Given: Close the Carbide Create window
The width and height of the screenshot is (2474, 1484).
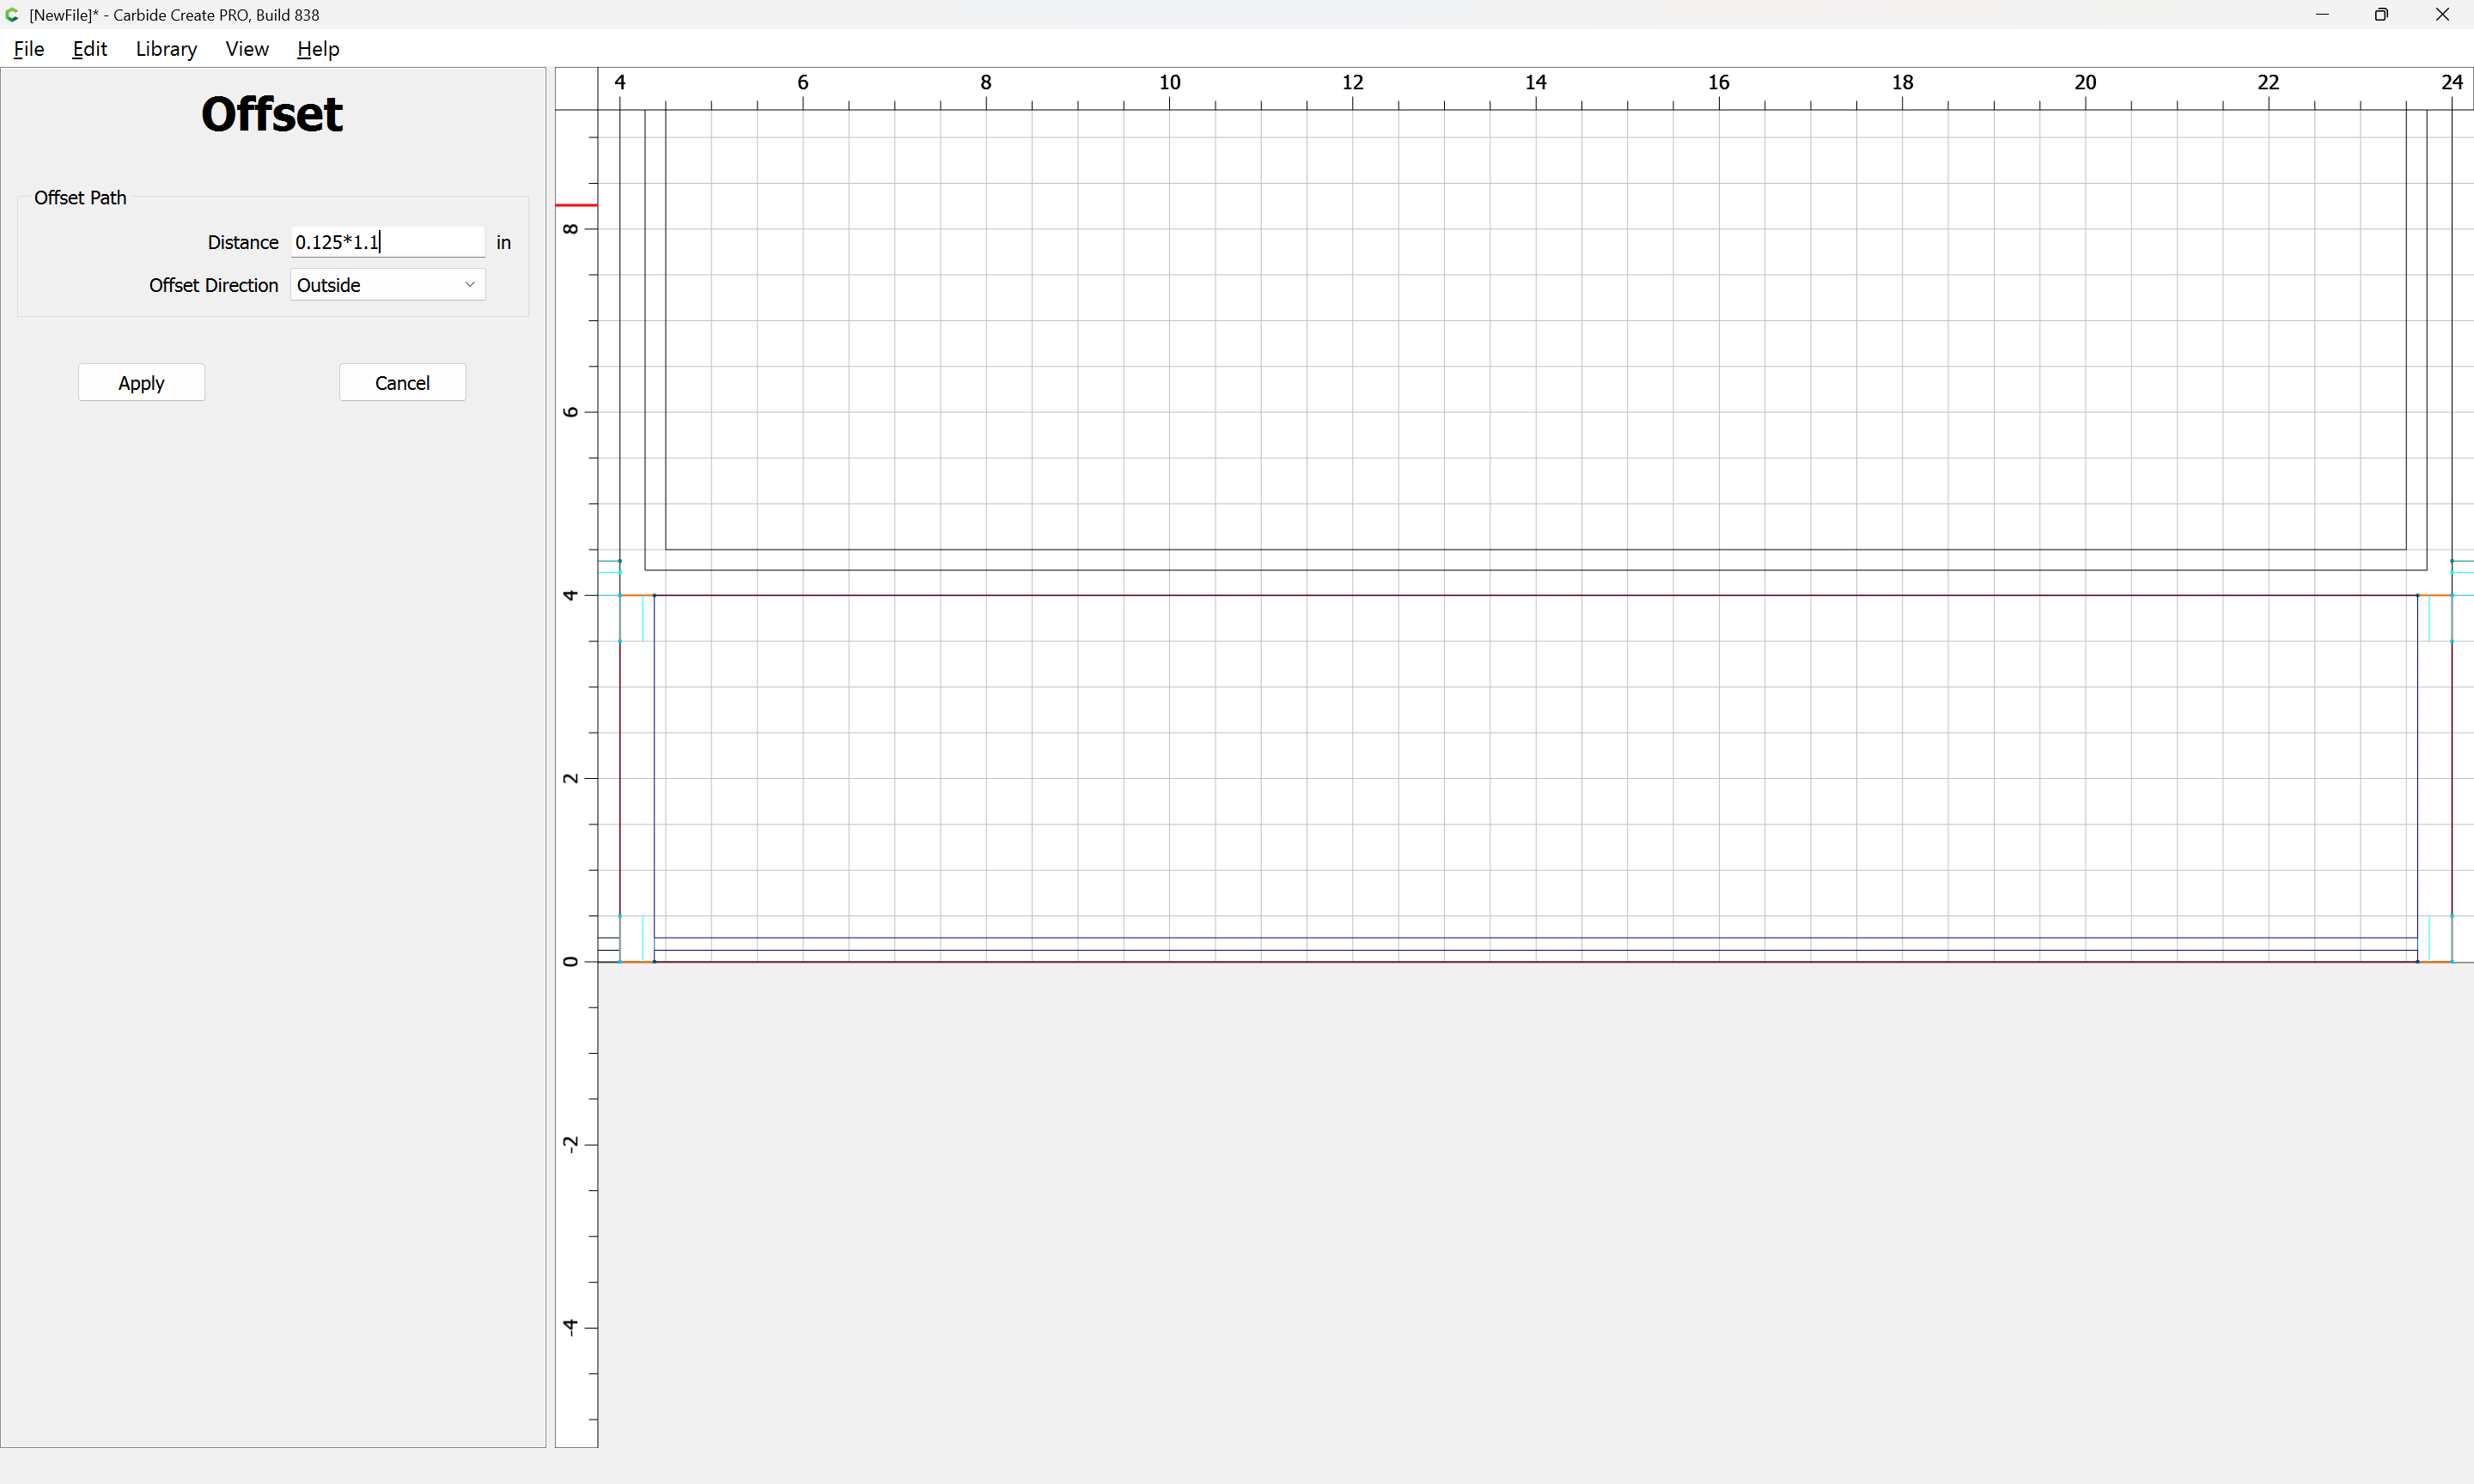Looking at the screenshot, I should [2442, 15].
